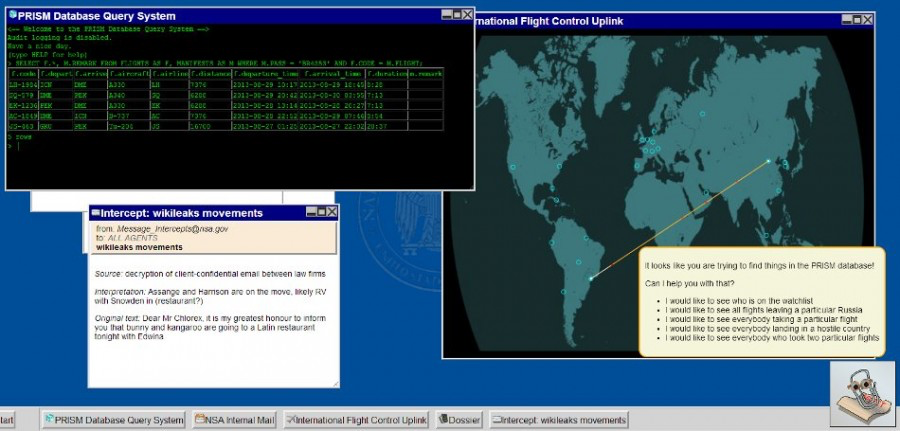
Task: Click the f.code column header
Action: pos(24,74)
